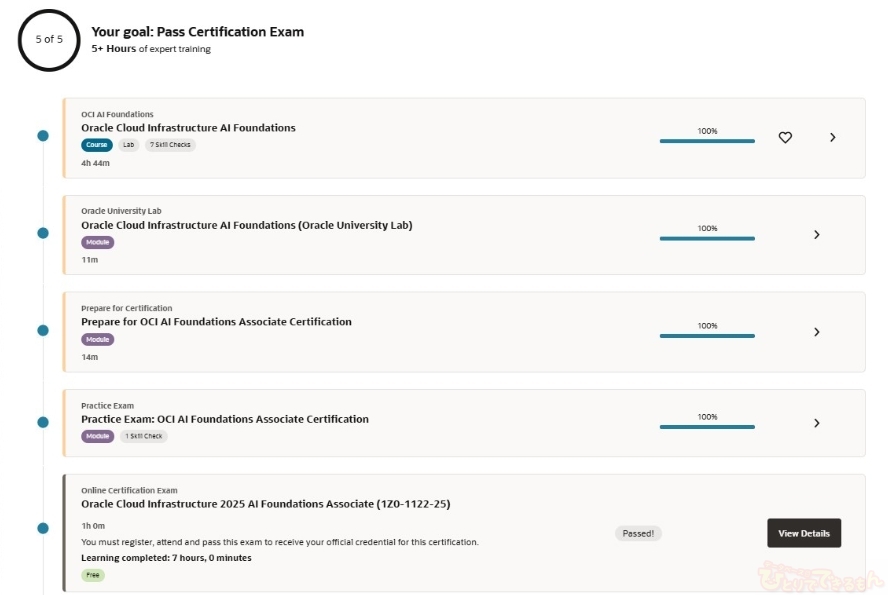Select the first timeline dot for AI Foundations
This screenshot has width=888, height=595.
tap(43, 135)
